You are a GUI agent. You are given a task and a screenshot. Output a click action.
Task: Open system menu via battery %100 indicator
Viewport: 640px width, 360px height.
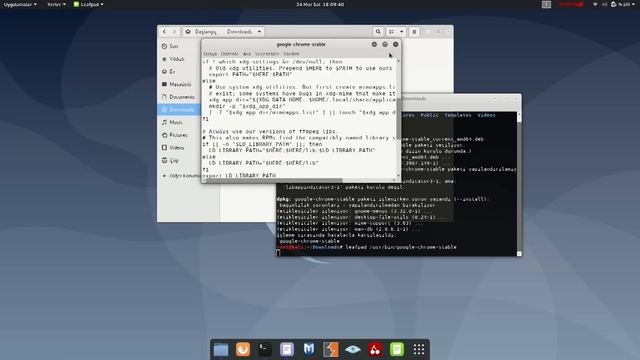623,4
